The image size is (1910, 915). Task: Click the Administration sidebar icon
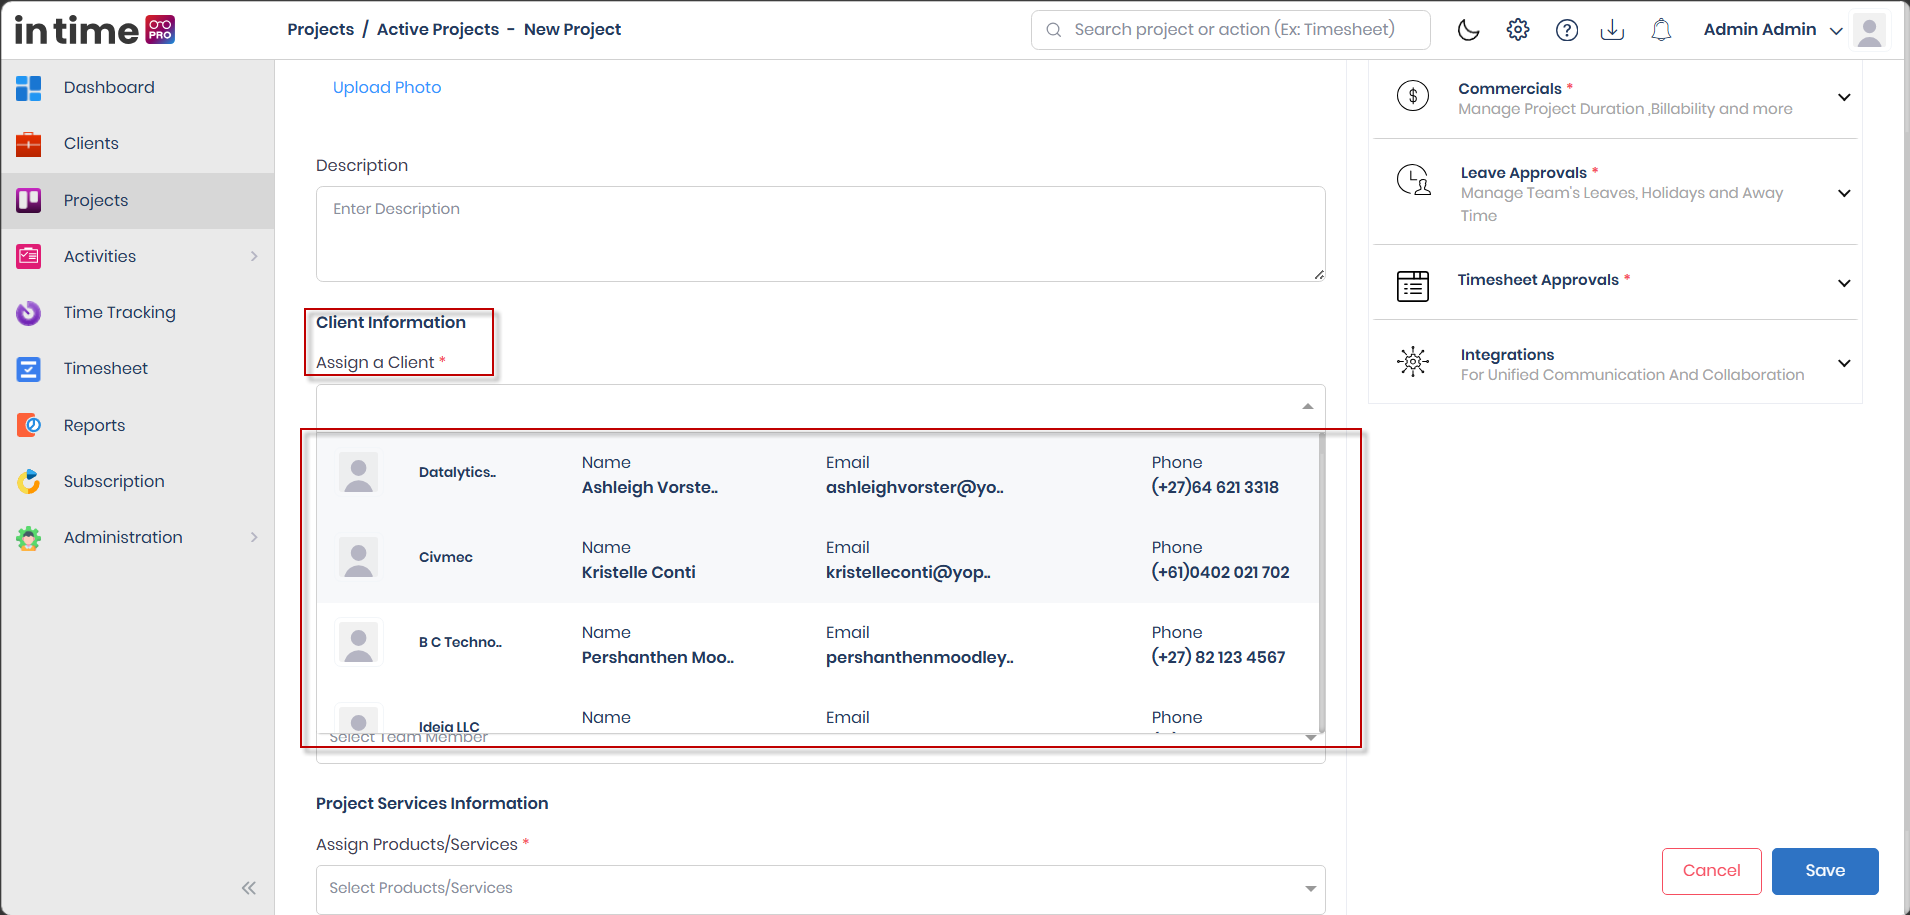pos(29,538)
